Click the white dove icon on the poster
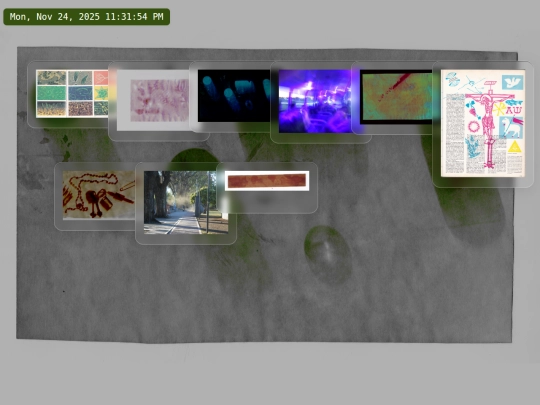Image resolution: width=540 pixels, height=405 pixels. tap(512, 83)
